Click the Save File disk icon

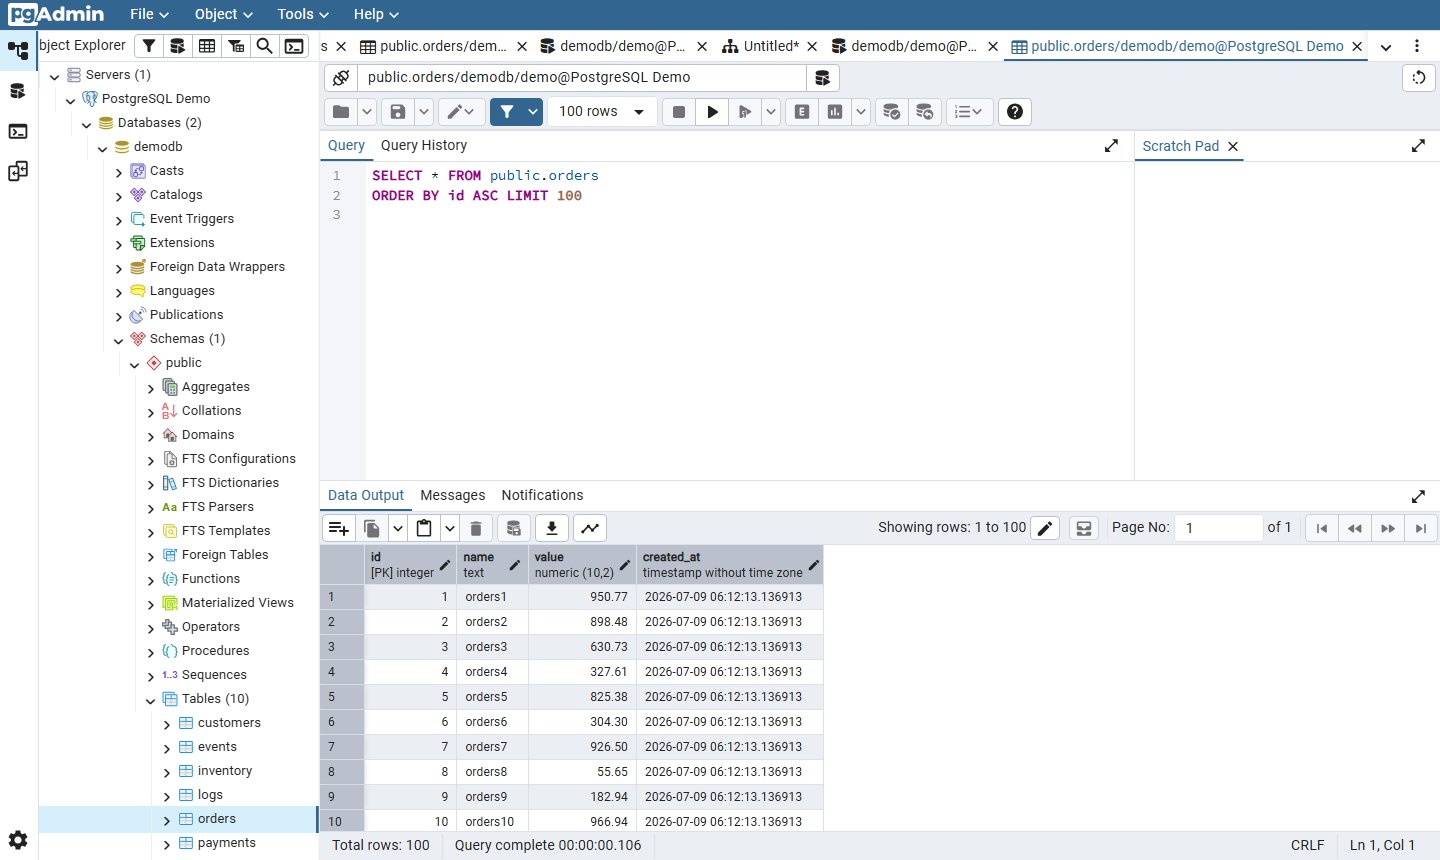pyautogui.click(x=398, y=112)
